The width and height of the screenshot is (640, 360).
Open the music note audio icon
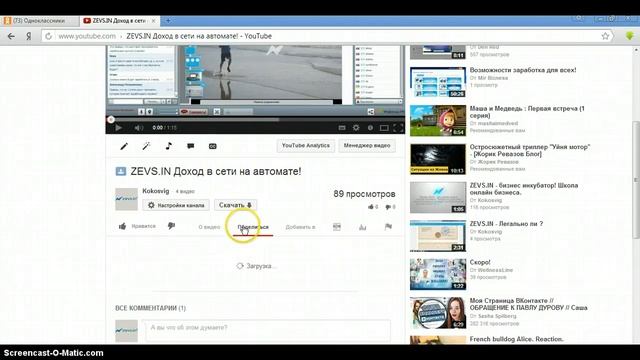click(169, 146)
